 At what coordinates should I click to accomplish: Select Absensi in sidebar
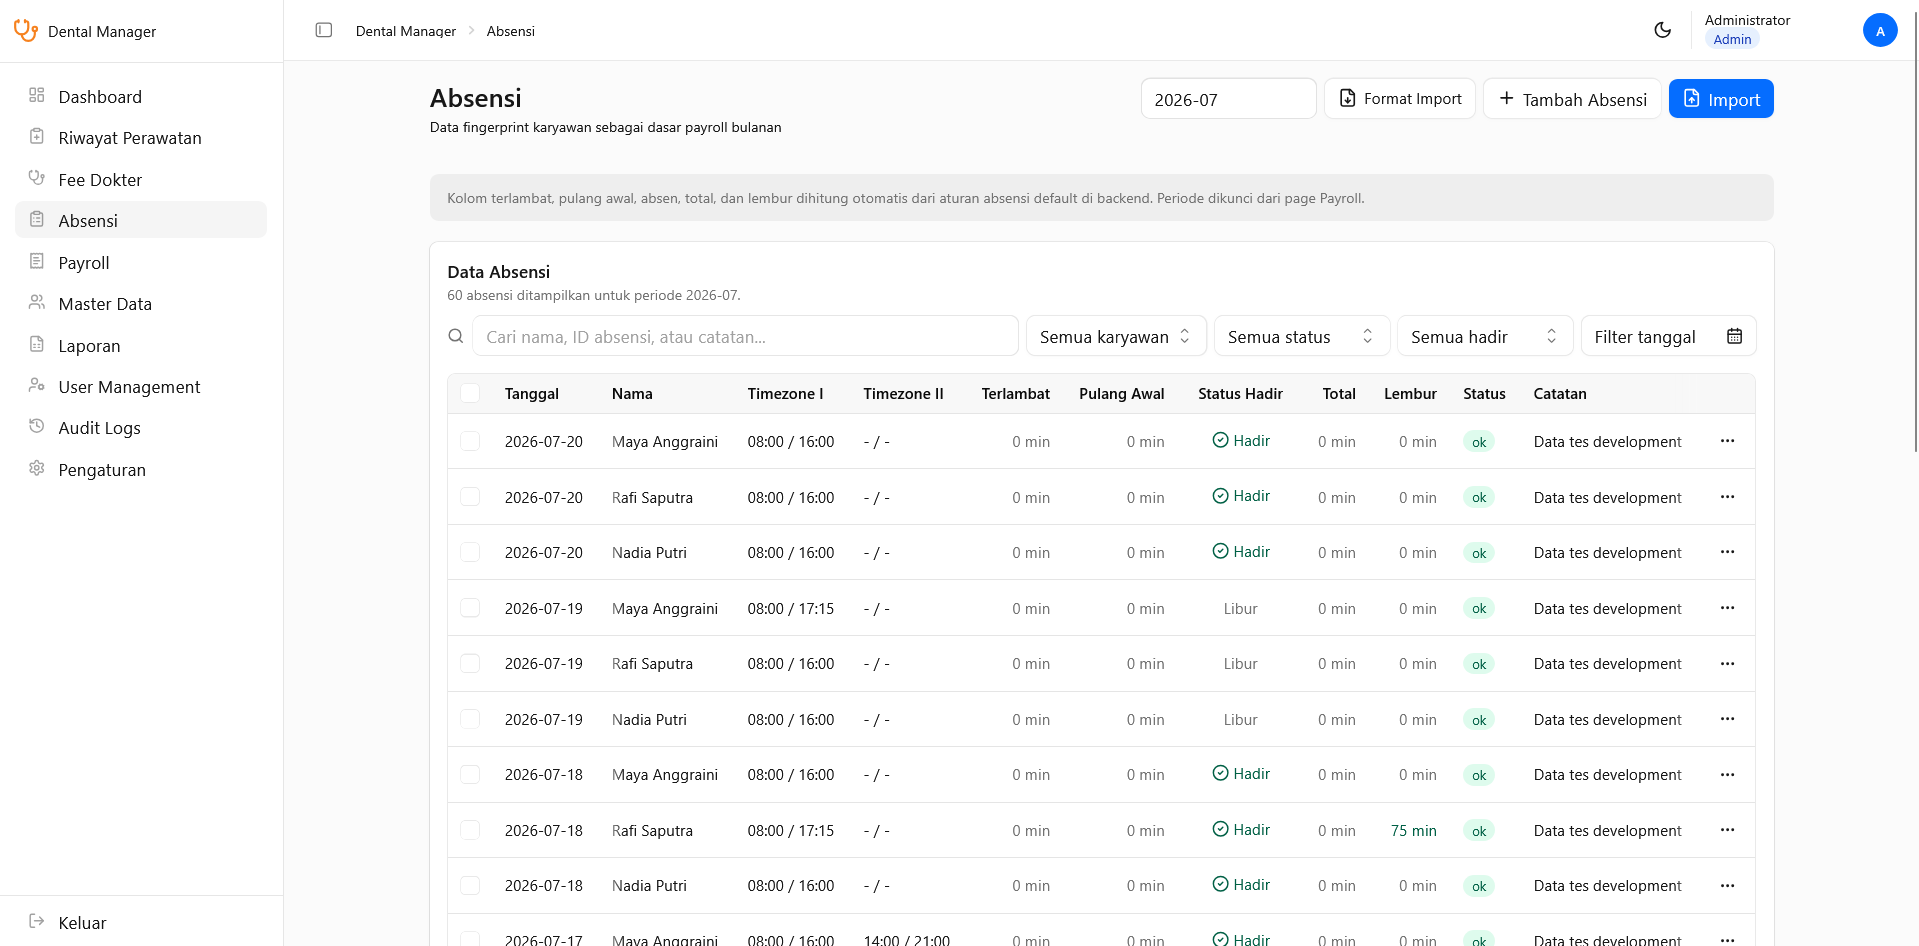[141, 220]
